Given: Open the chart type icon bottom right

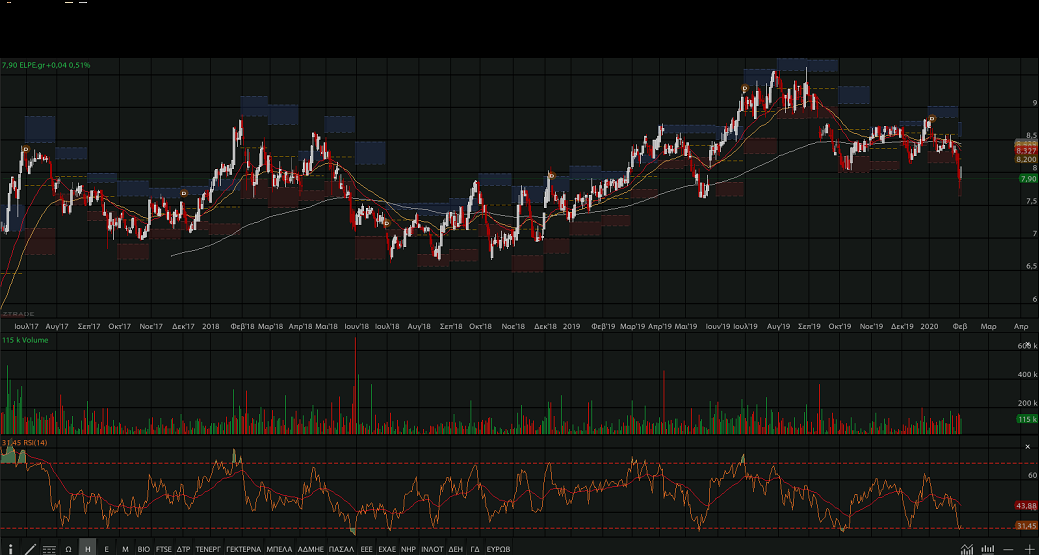Looking at the screenshot, I should tap(967, 549).
